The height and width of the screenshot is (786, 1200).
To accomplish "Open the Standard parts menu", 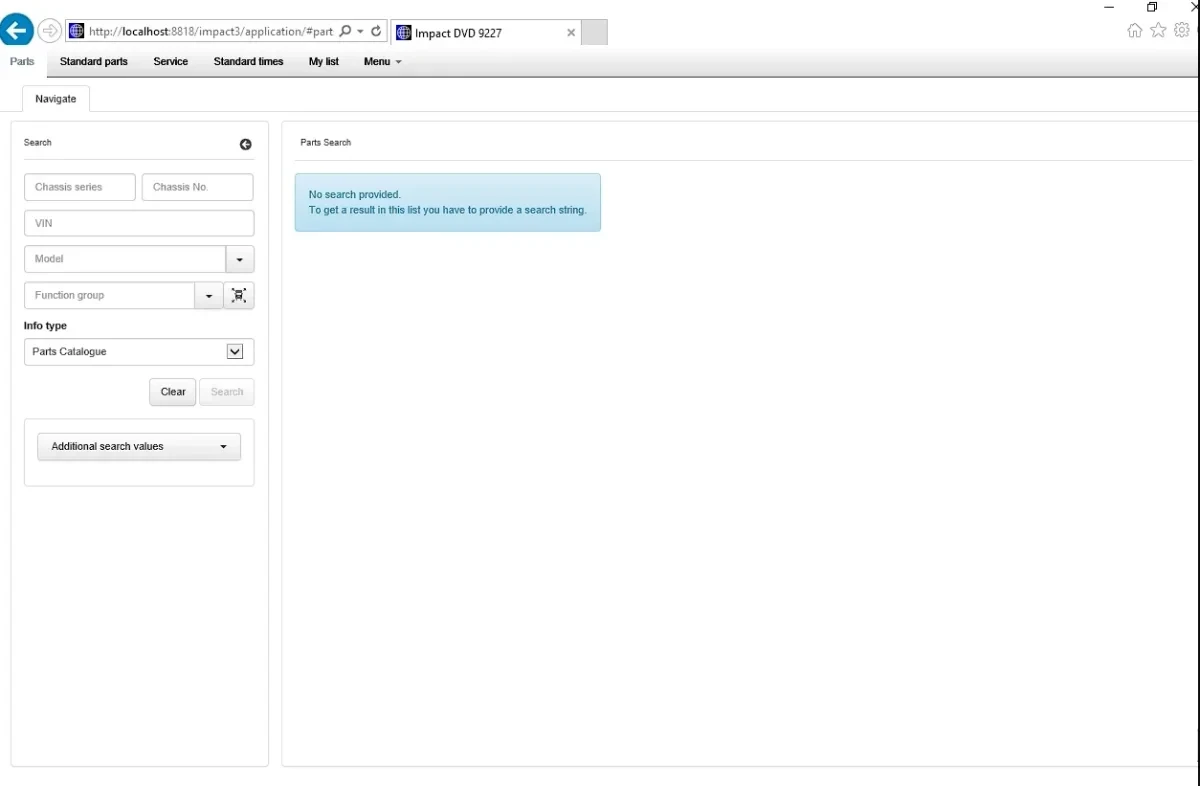I will [x=94, y=61].
